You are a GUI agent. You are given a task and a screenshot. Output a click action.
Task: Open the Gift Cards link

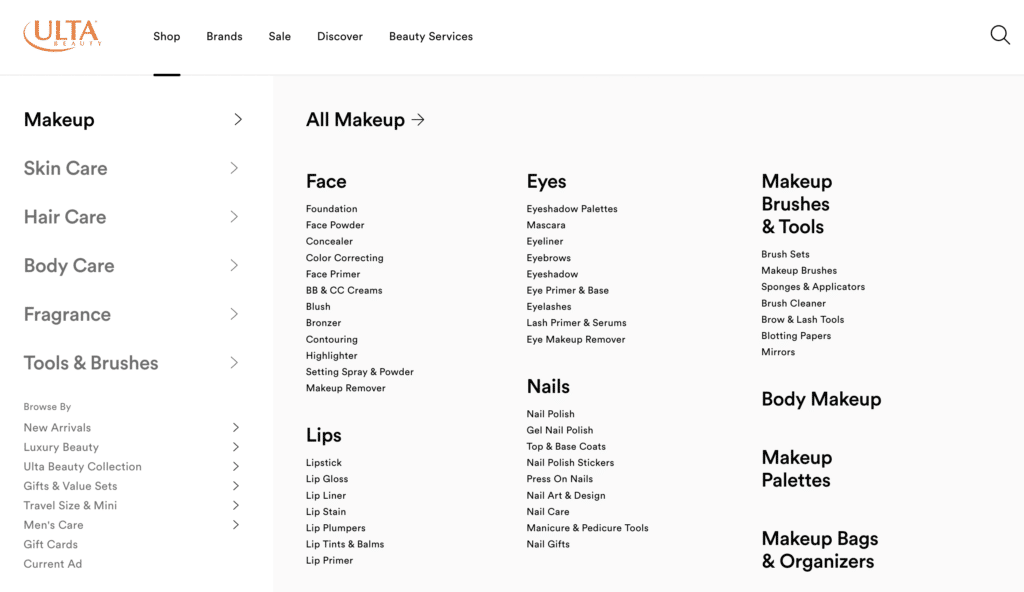click(x=50, y=545)
